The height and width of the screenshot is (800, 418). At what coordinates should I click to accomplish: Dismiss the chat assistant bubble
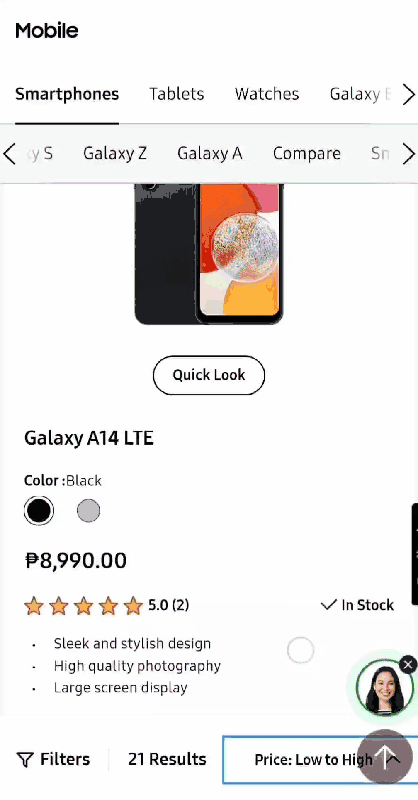pos(408,664)
